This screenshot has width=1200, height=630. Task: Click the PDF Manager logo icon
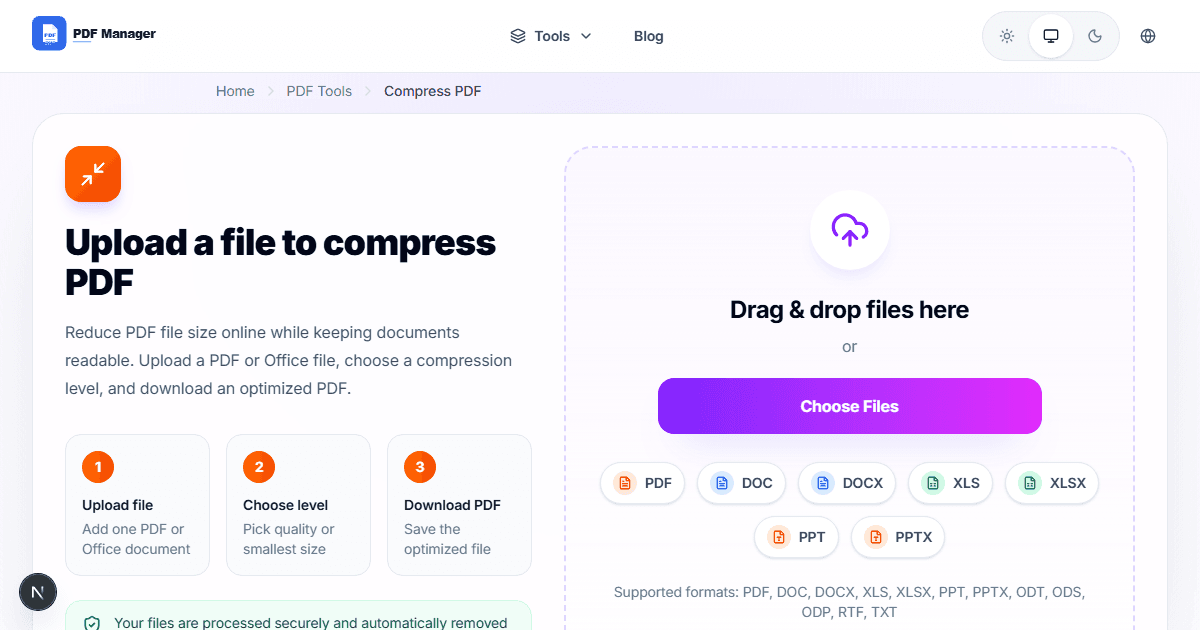(x=49, y=34)
